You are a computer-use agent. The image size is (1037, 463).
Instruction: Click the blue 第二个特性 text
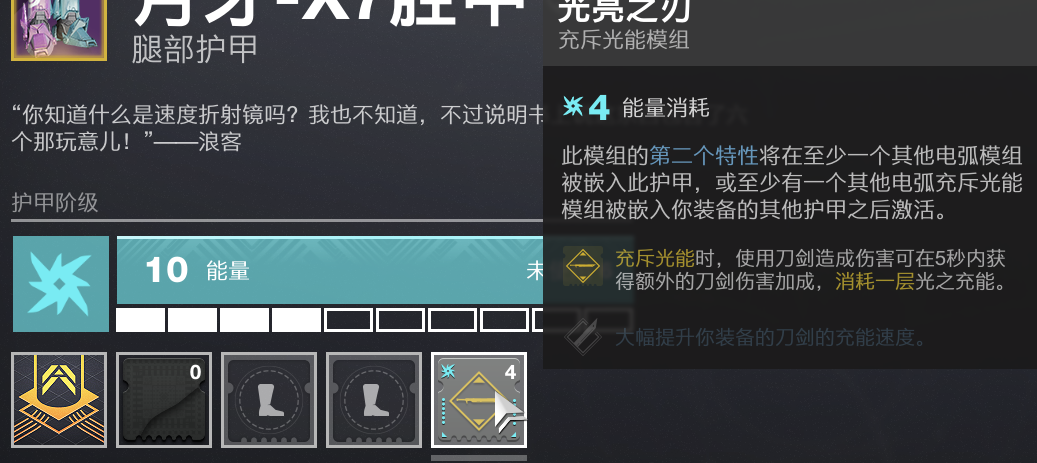(x=703, y=156)
